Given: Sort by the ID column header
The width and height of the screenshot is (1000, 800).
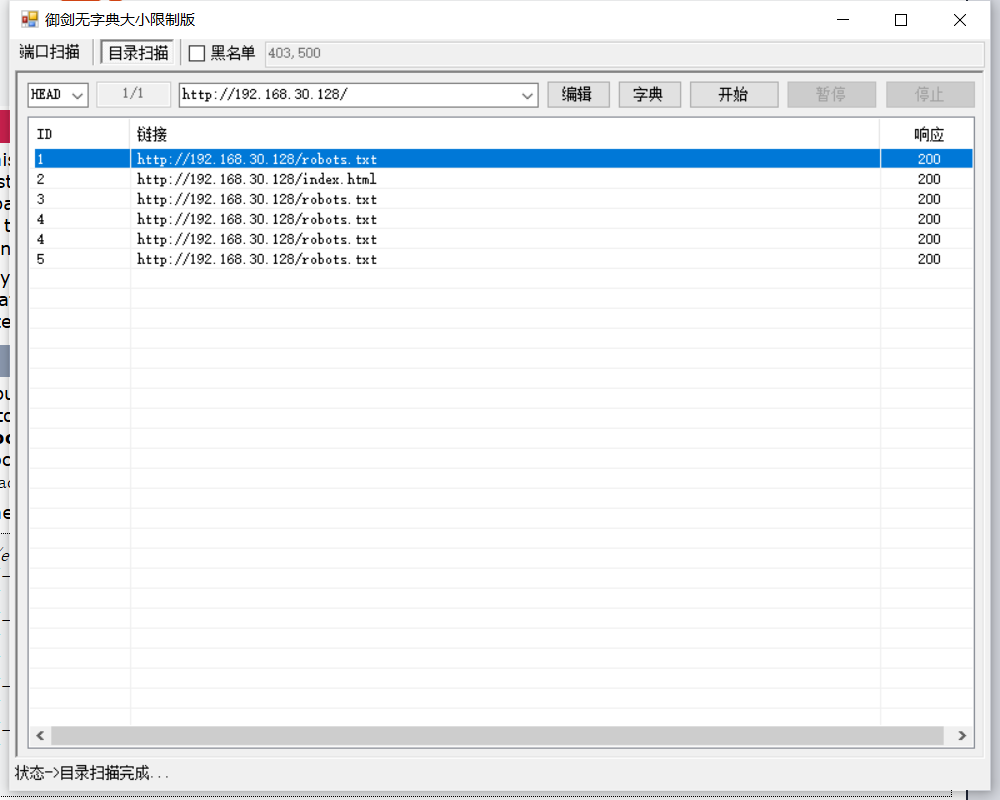Looking at the screenshot, I should point(80,134).
